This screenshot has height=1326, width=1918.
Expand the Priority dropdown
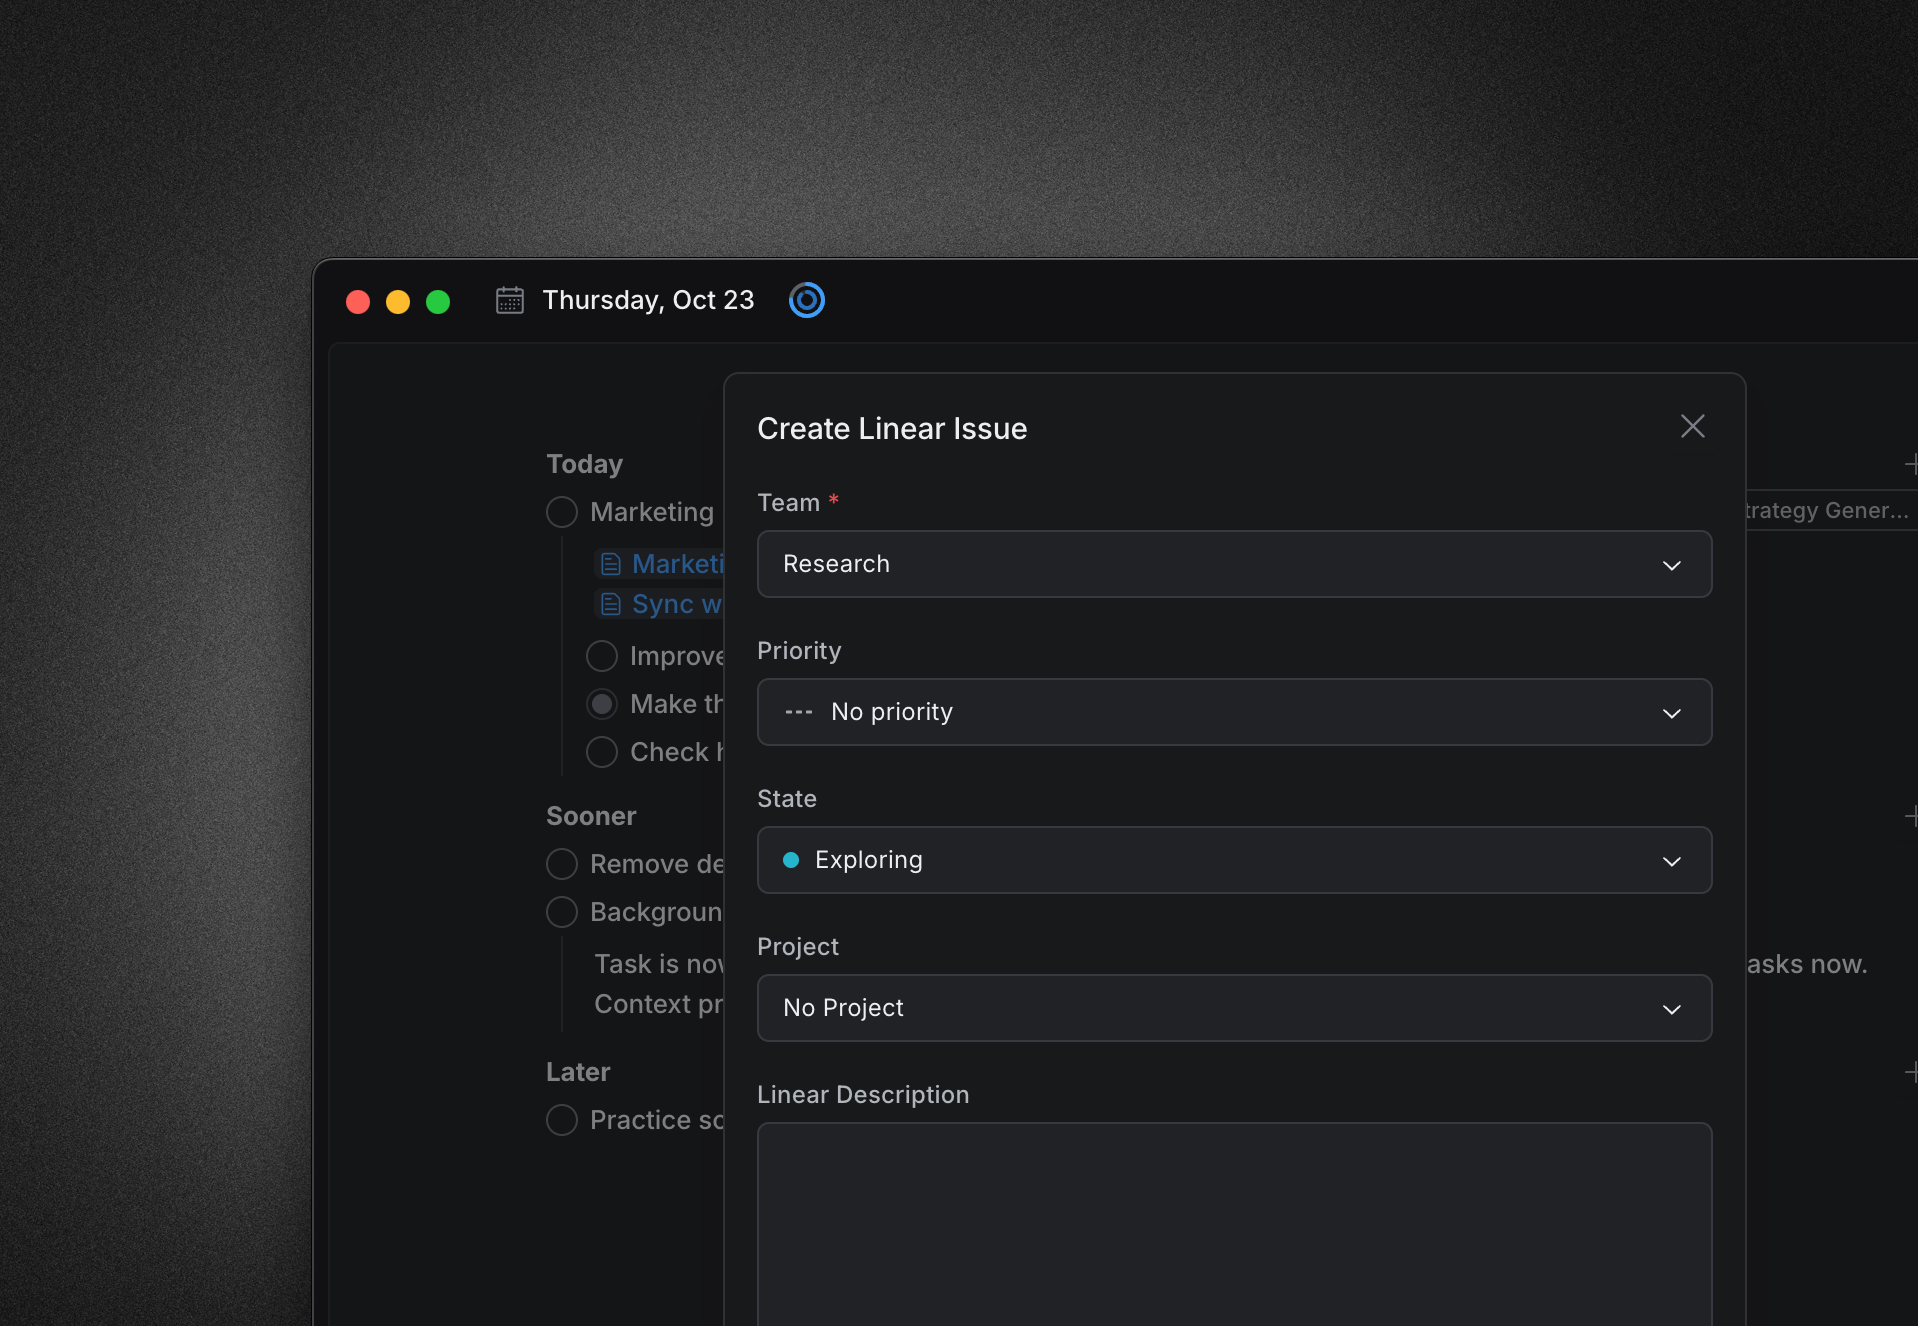tap(1234, 712)
